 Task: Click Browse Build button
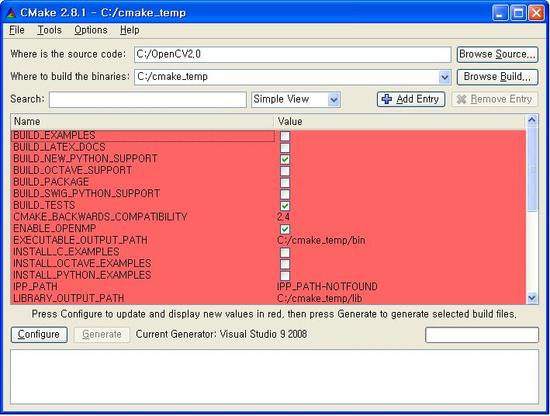pos(497,77)
